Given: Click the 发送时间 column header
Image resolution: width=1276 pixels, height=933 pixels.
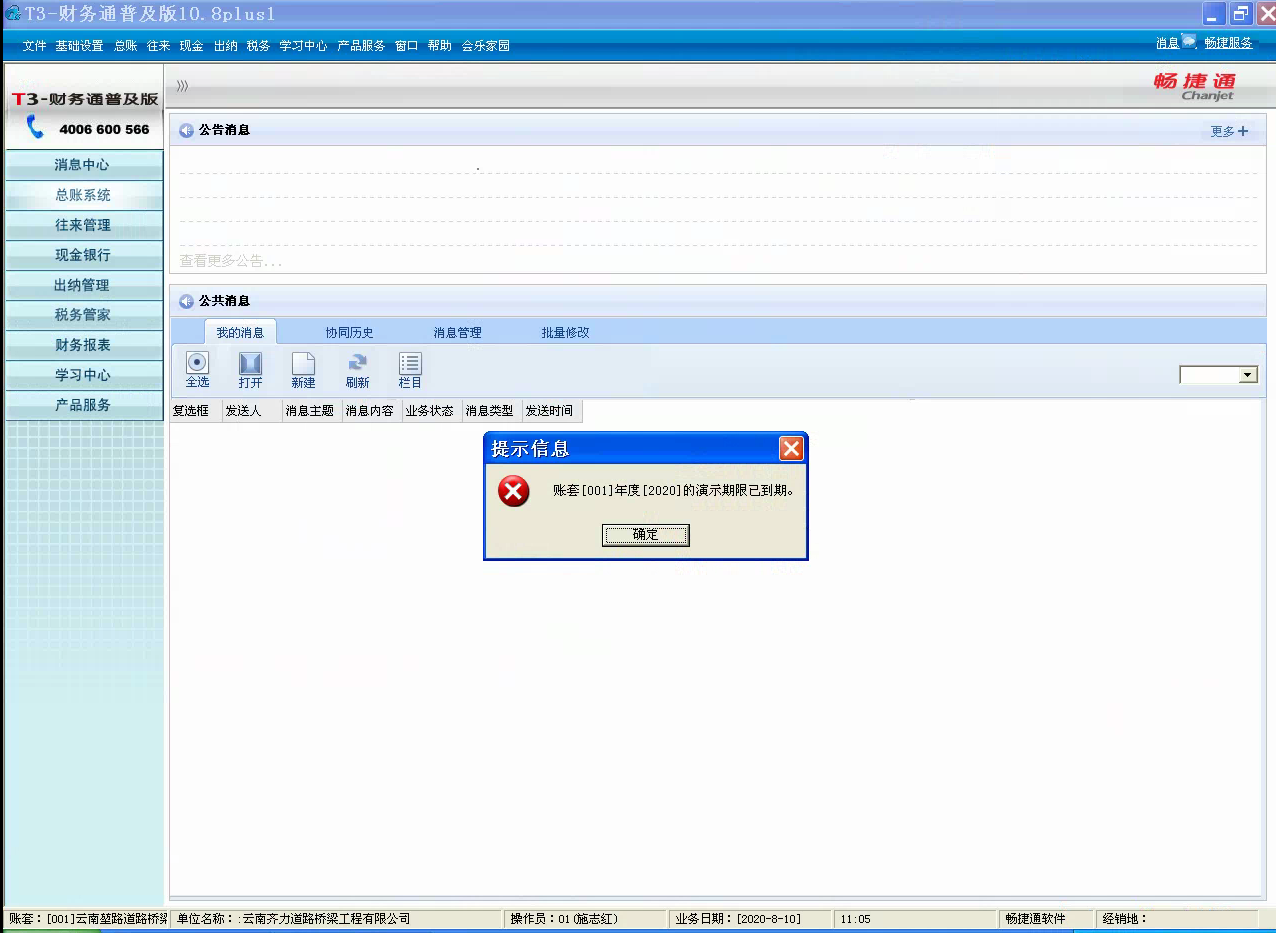Looking at the screenshot, I should (x=552, y=411).
